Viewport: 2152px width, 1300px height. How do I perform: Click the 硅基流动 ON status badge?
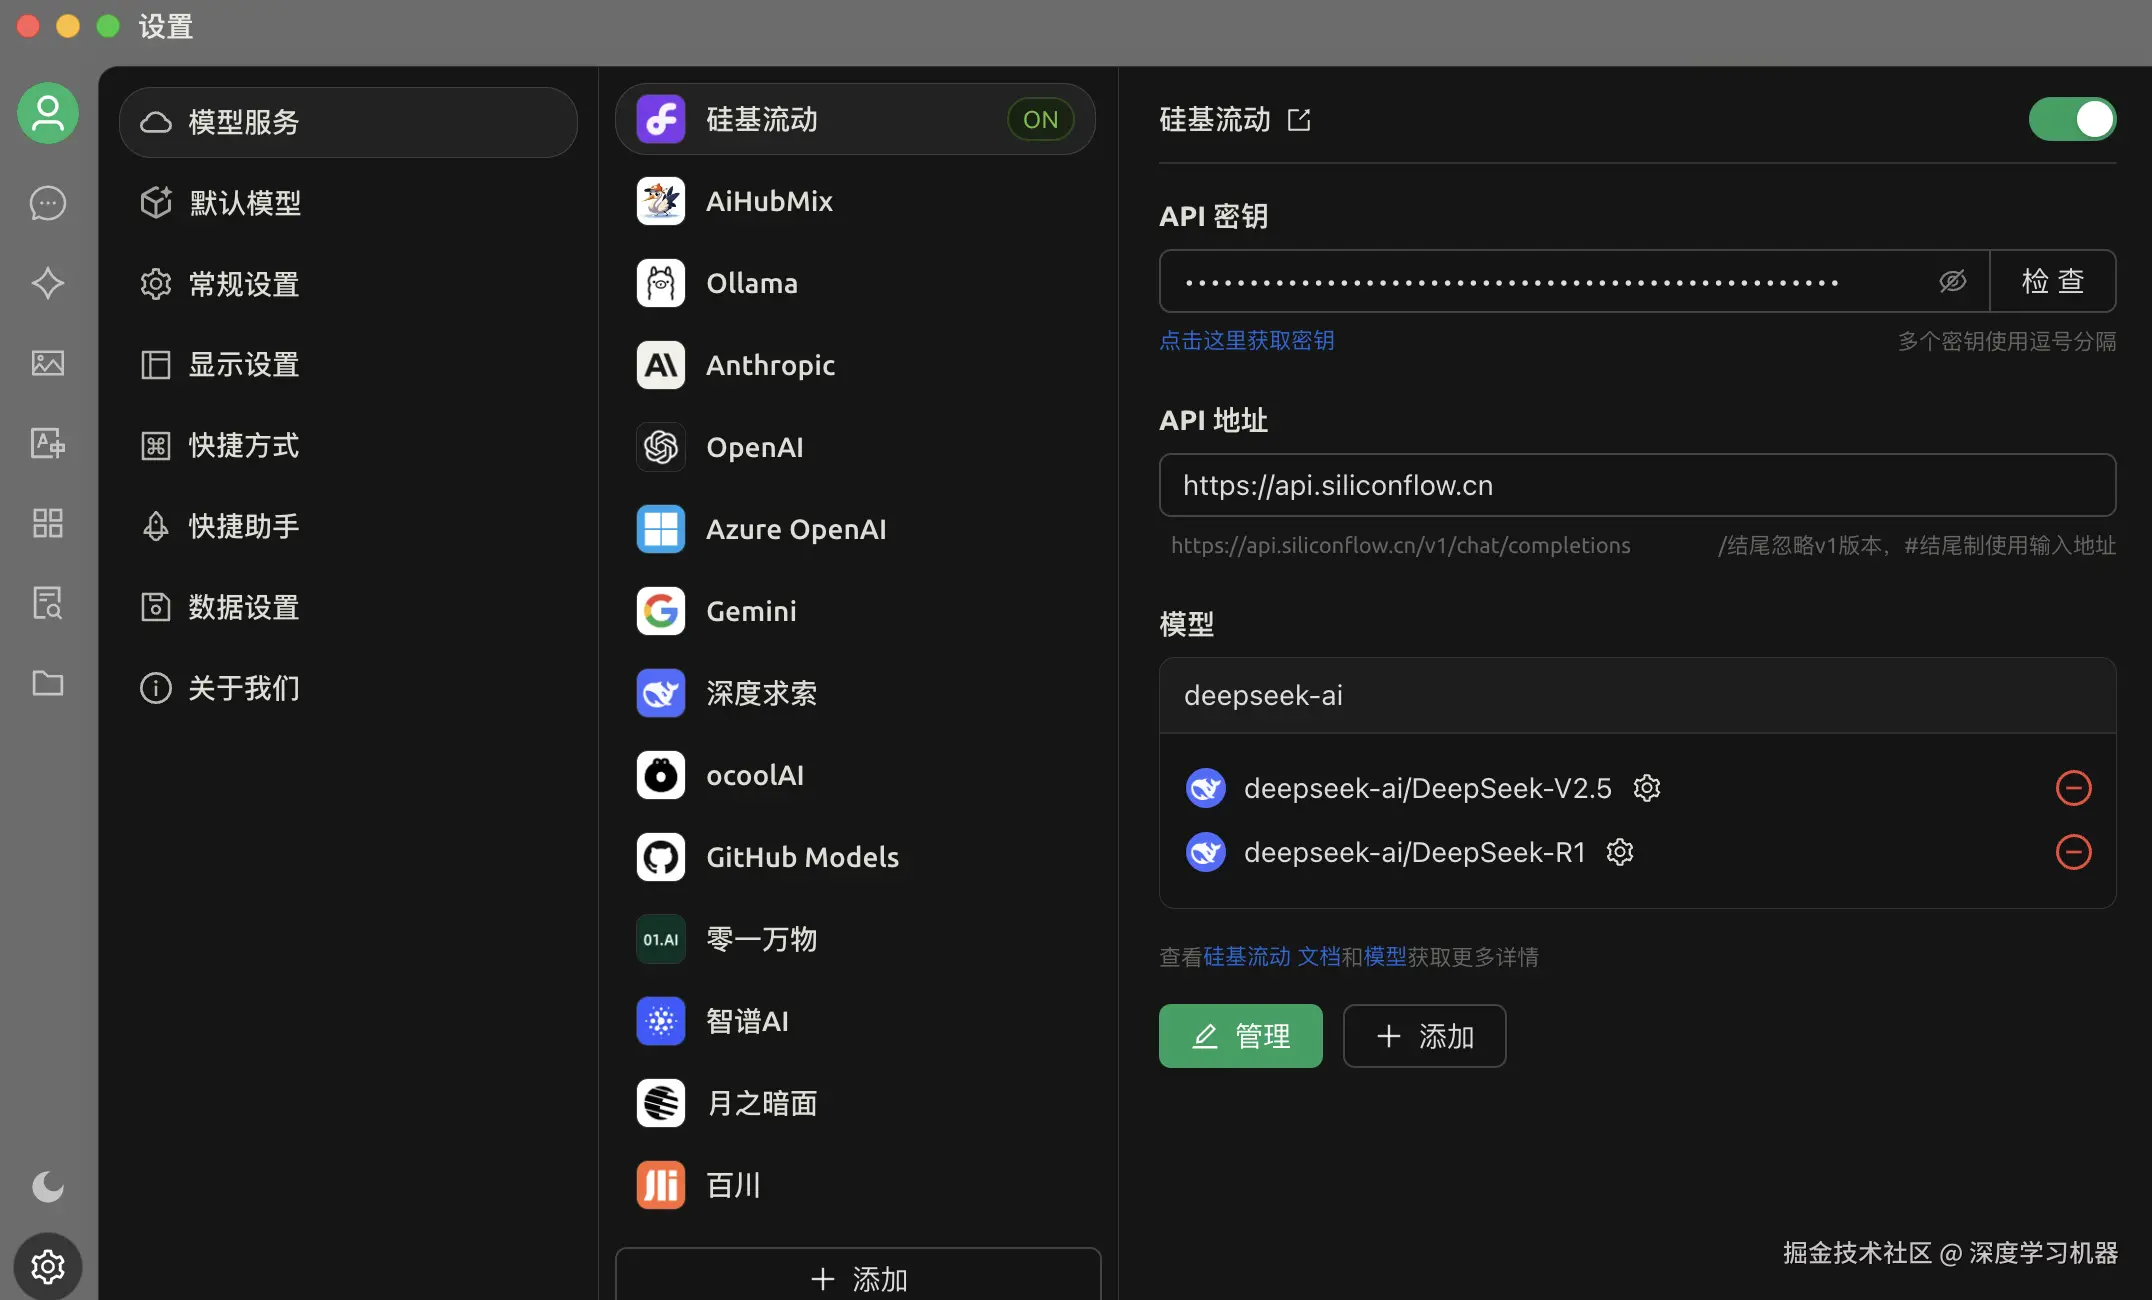(x=1040, y=119)
